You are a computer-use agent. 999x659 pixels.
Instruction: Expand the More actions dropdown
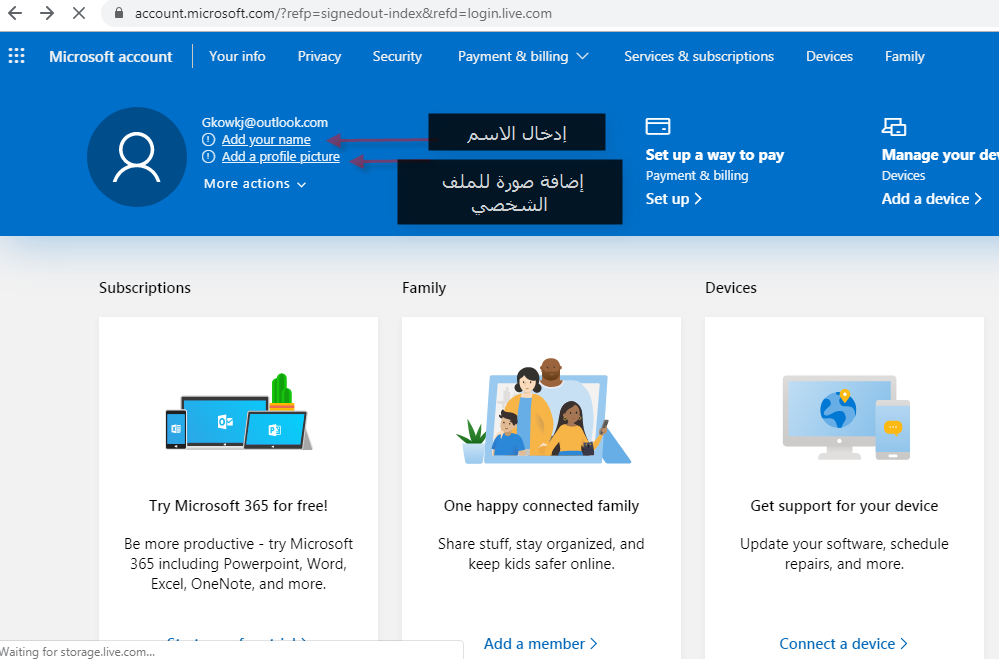point(255,184)
